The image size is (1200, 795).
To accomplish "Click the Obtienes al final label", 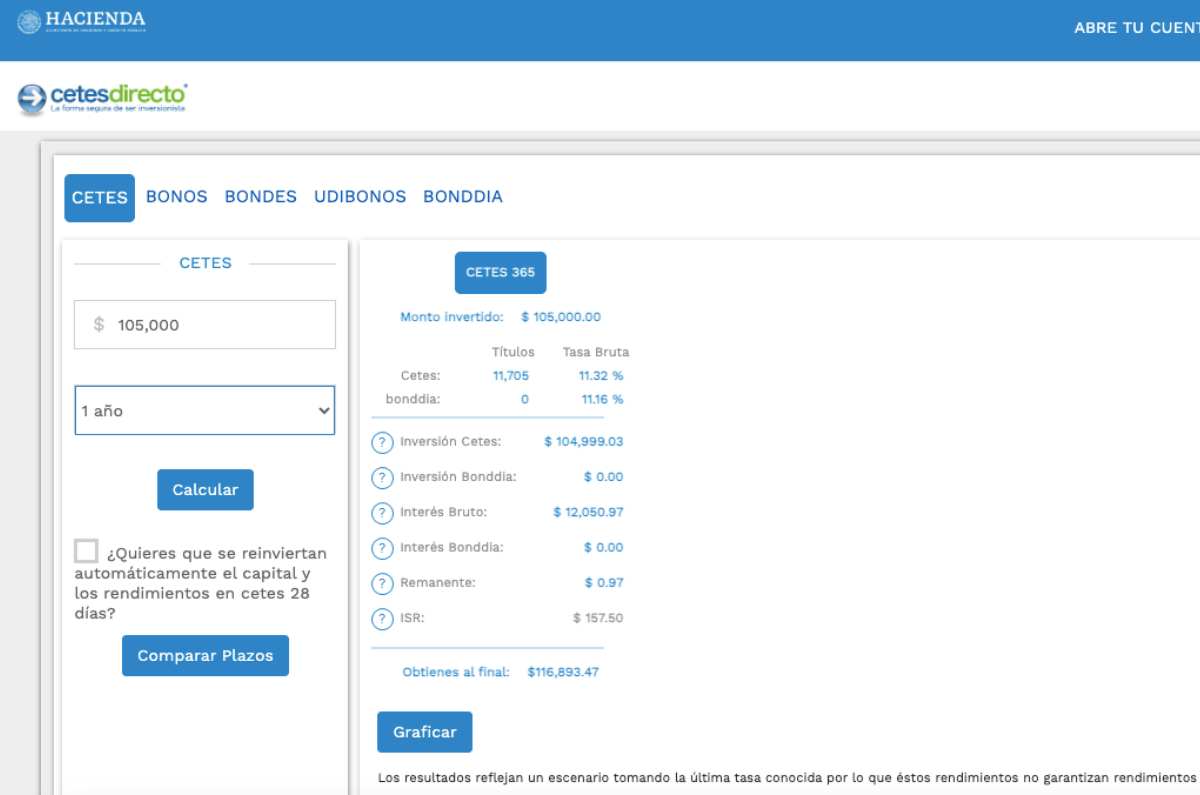I will [456, 672].
